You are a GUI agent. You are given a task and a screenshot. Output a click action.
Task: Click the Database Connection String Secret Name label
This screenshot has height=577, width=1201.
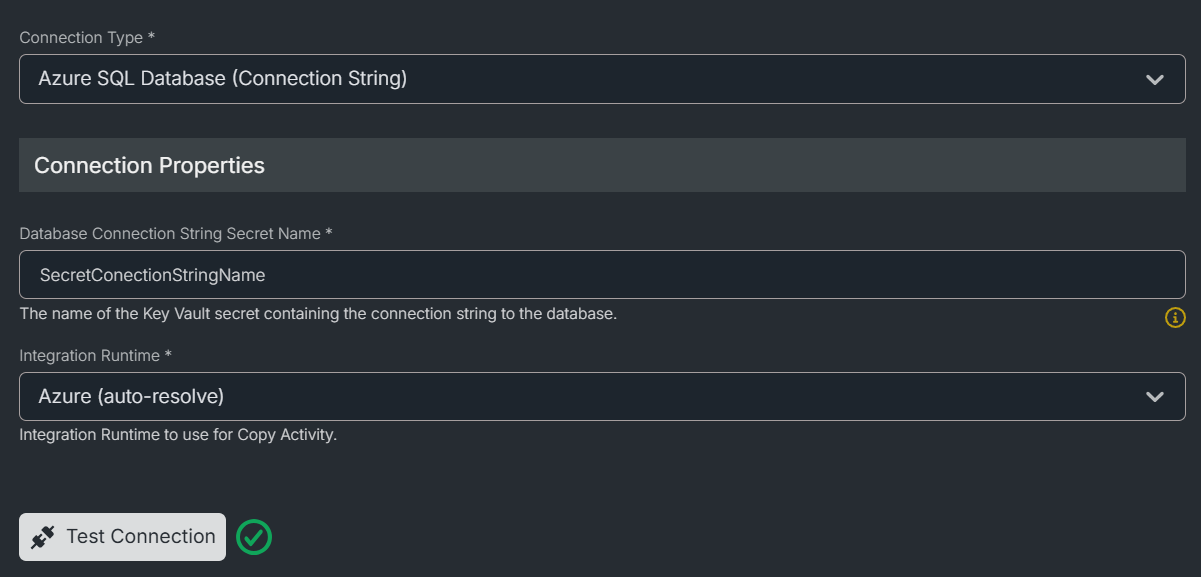coord(170,234)
